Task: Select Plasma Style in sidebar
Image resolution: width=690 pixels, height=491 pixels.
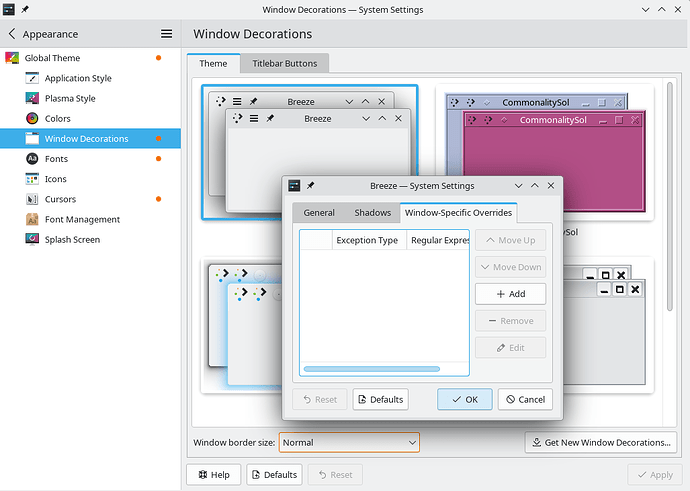Action: click(x=90, y=98)
